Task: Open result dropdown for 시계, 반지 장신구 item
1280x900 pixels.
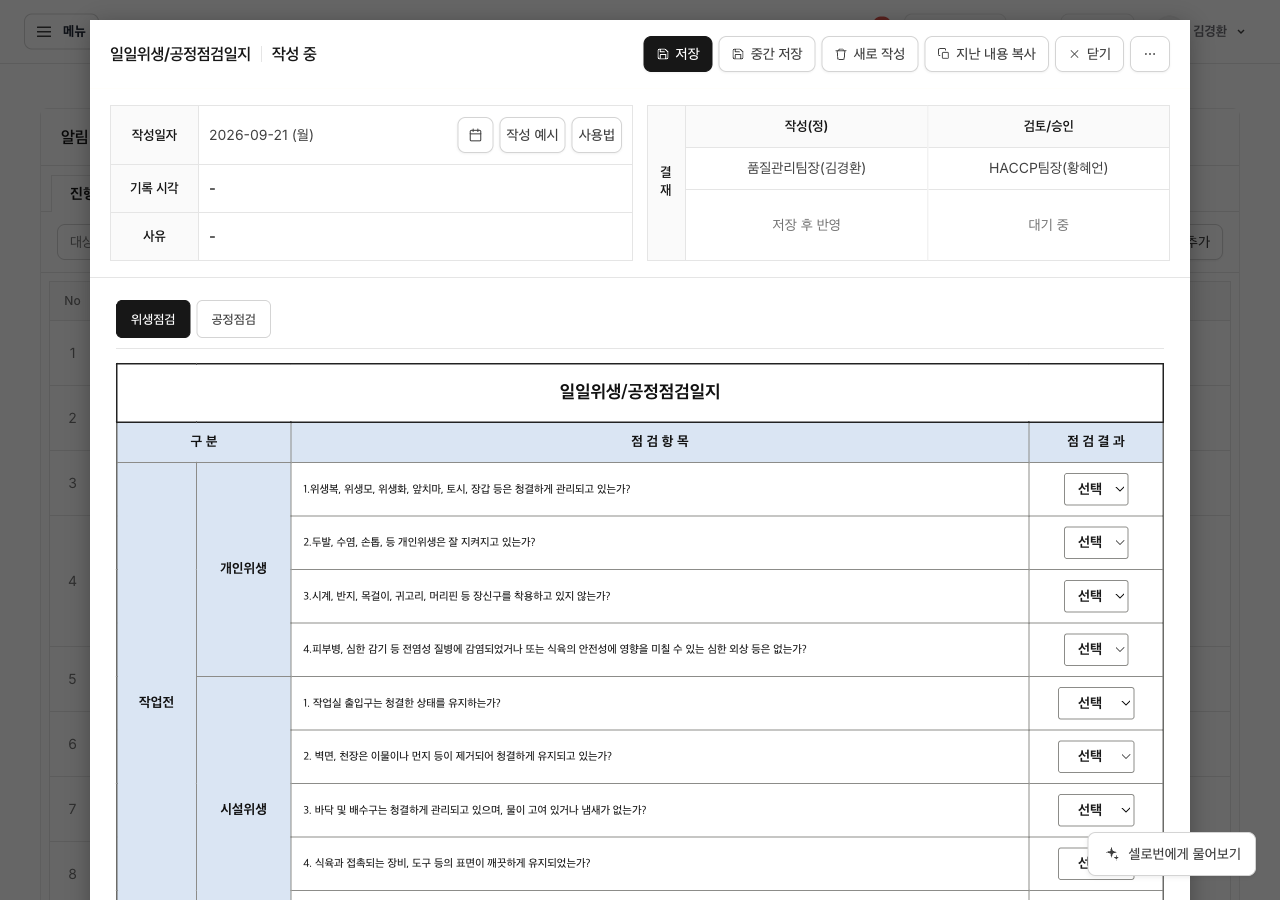Action: (1096, 596)
